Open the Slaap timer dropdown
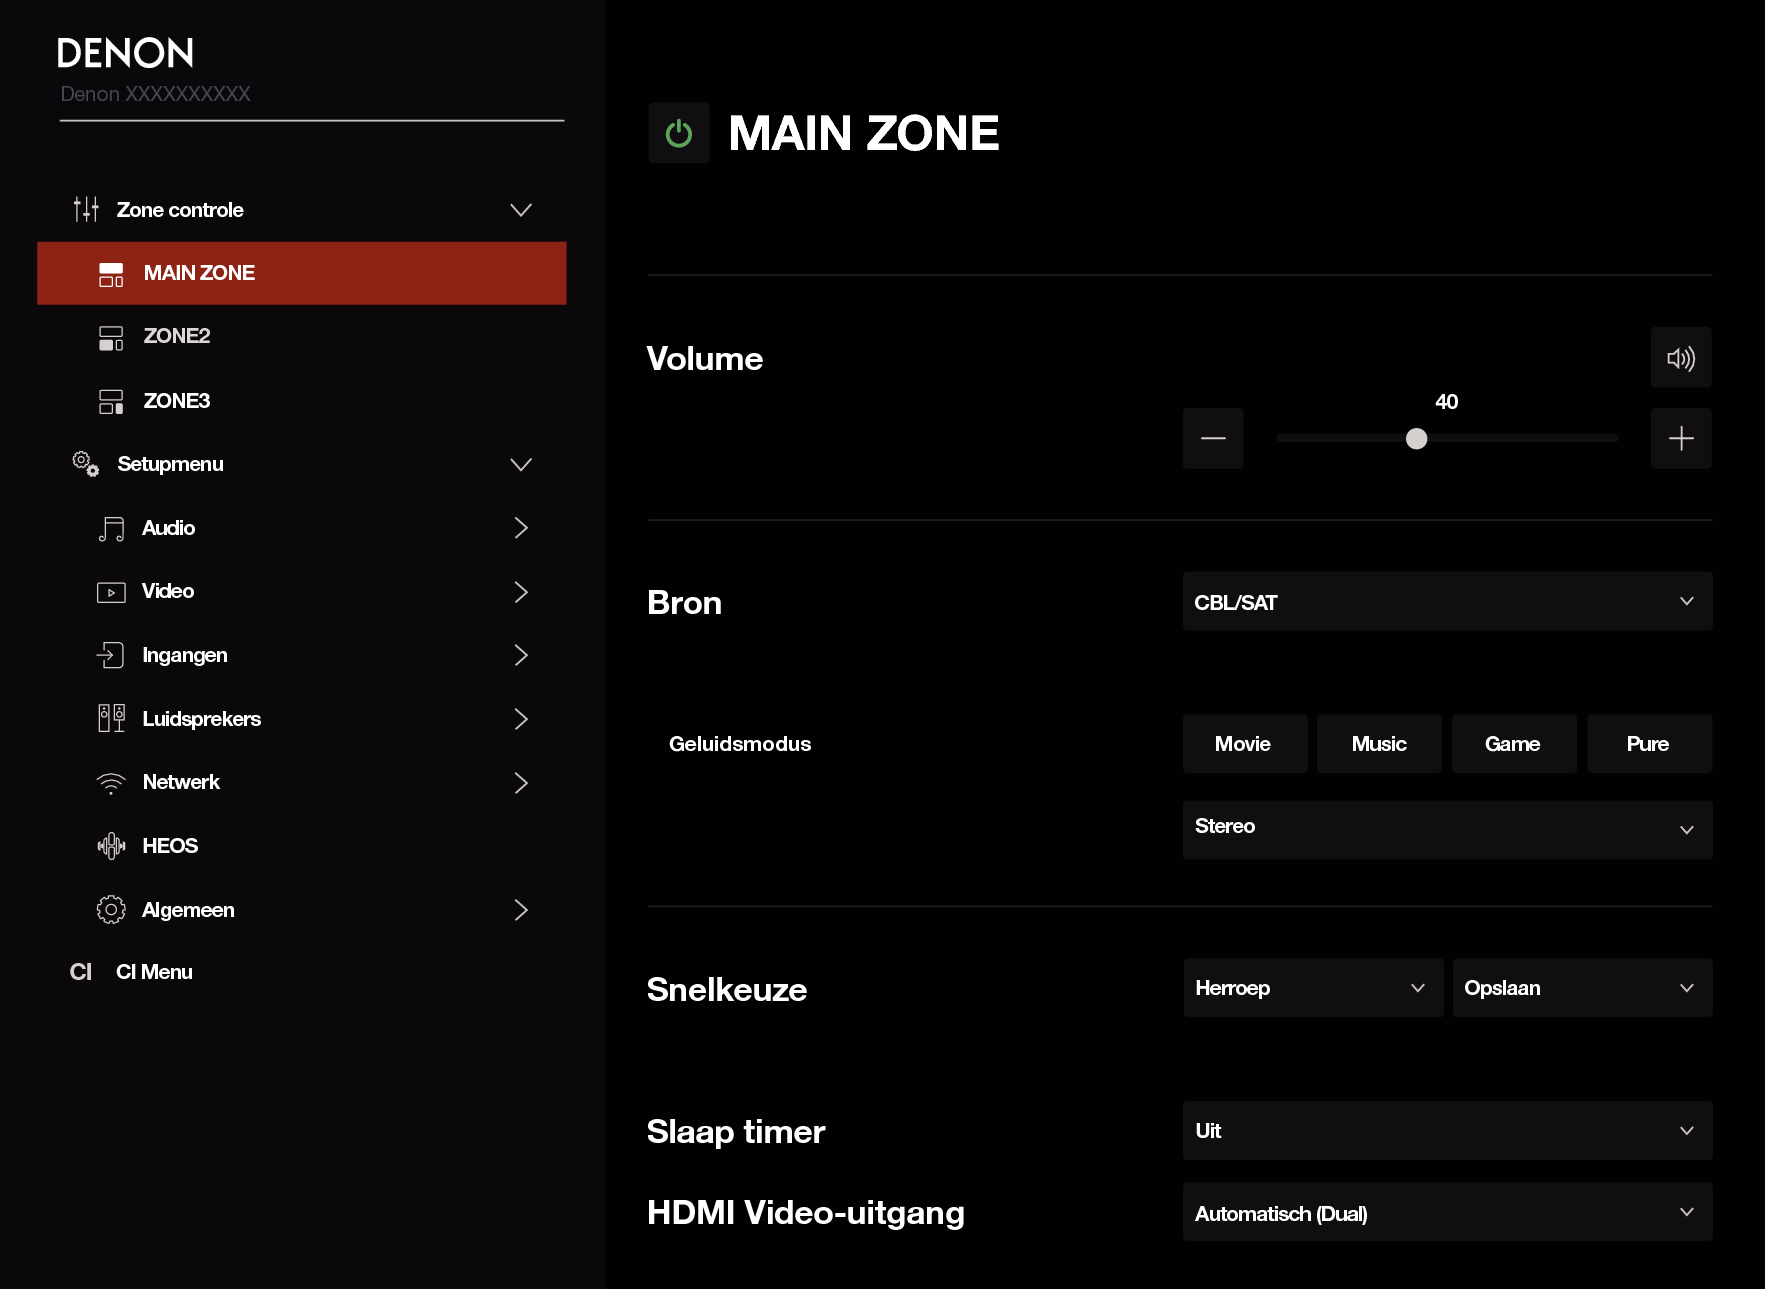This screenshot has height=1289, width=1765. pos(1446,1131)
